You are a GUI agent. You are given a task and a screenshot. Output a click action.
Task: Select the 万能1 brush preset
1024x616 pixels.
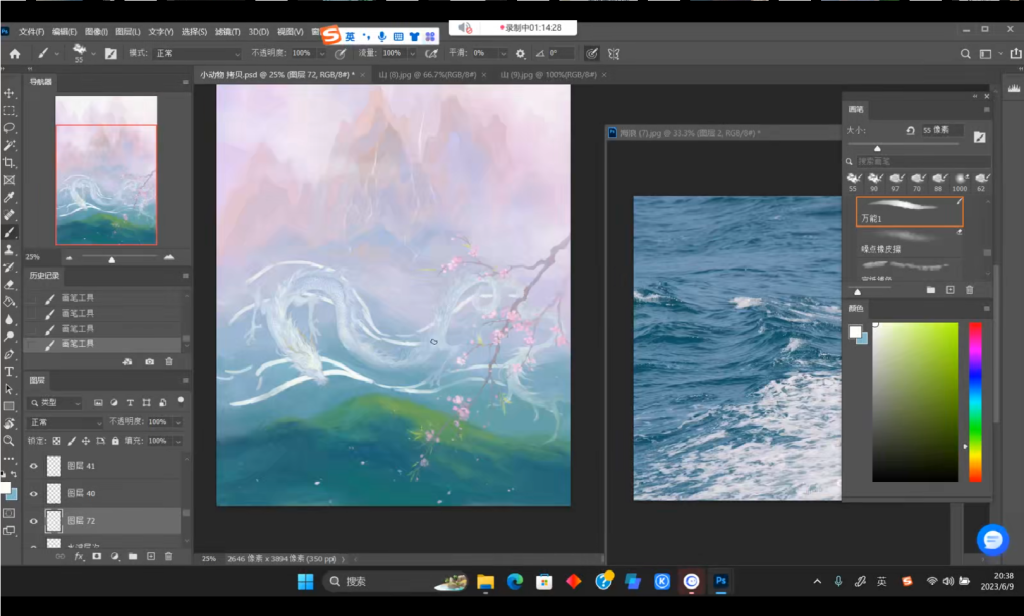tap(909, 211)
